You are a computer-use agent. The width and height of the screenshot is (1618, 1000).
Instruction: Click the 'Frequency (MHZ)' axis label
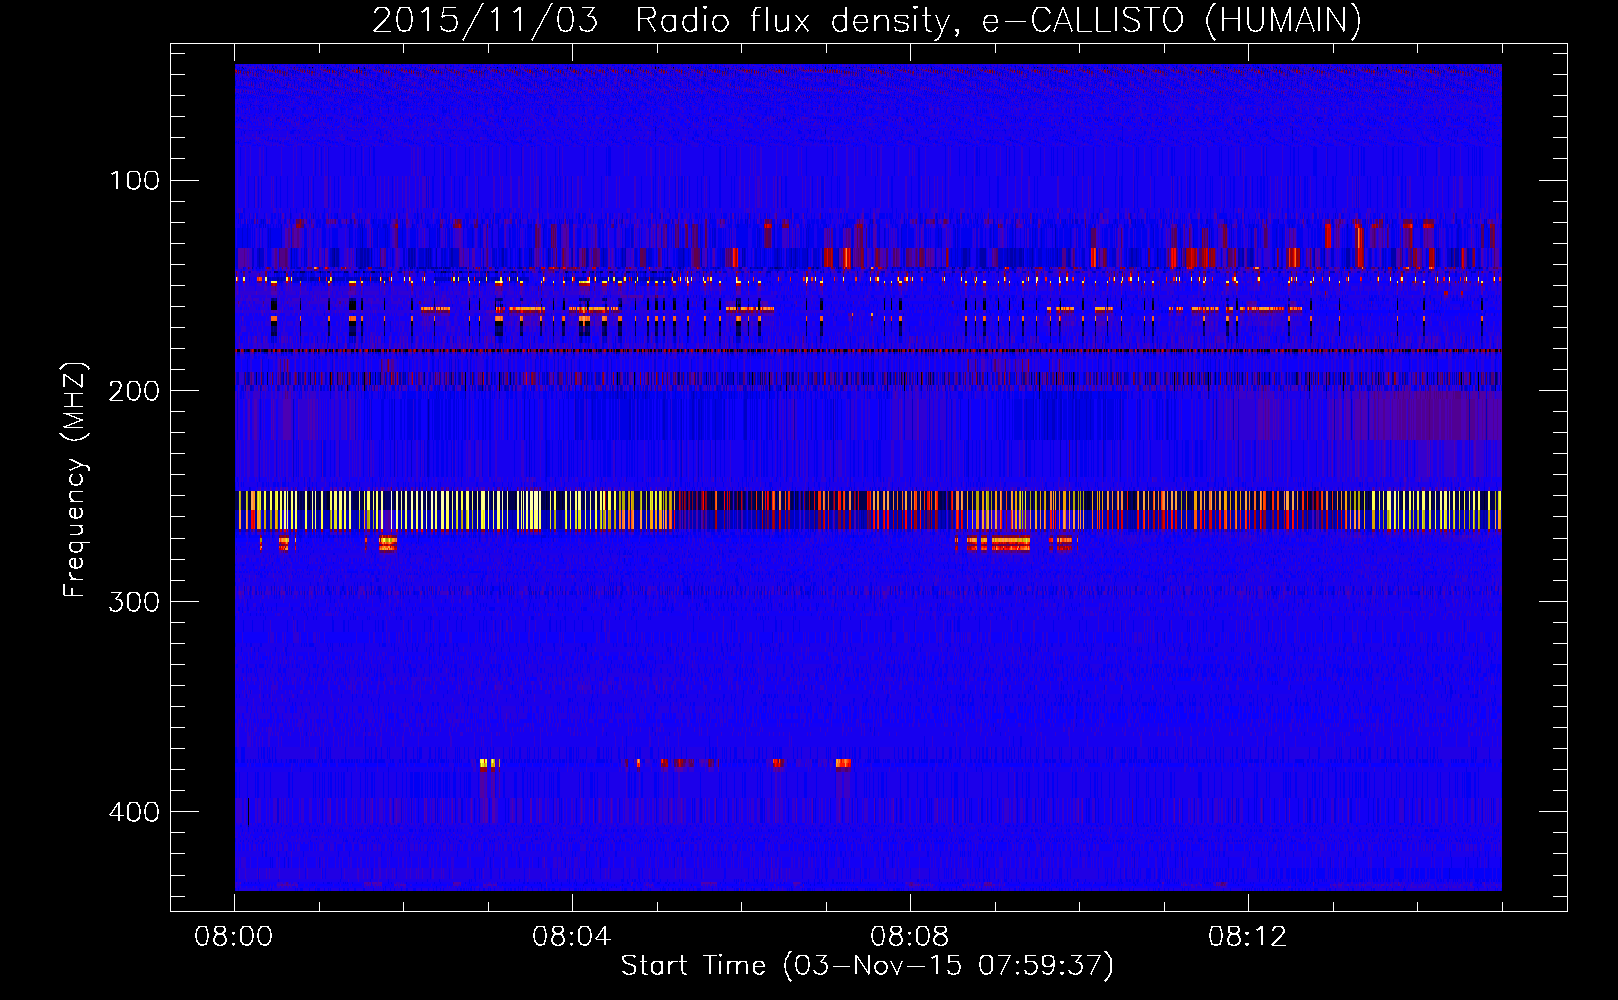pyautogui.click(x=75, y=480)
